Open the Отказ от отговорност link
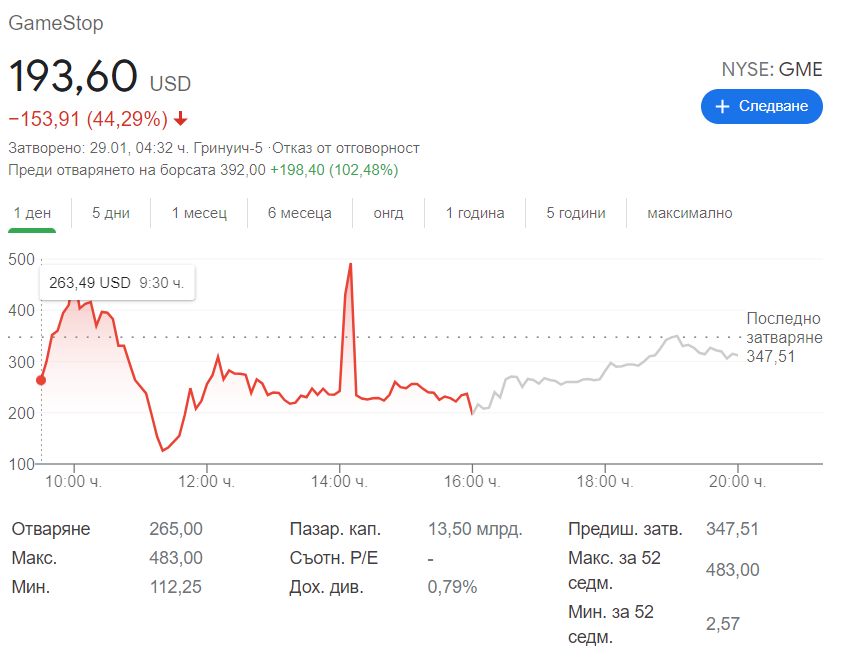Image resolution: width=856 pixels, height=651 pixels. point(346,148)
